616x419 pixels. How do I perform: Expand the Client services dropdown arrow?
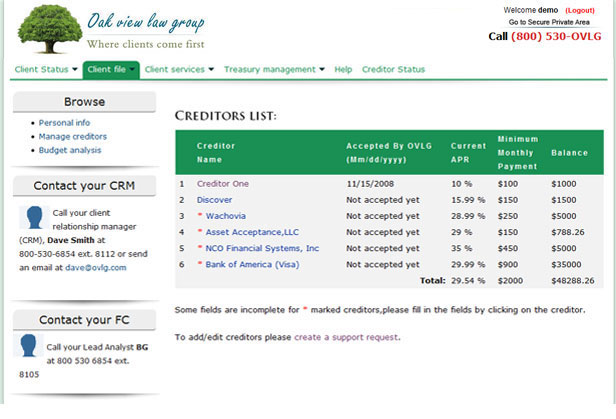click(x=211, y=70)
